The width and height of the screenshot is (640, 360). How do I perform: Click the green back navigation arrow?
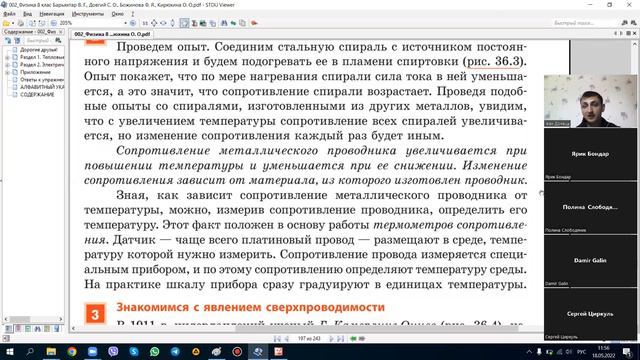click(x=353, y=339)
